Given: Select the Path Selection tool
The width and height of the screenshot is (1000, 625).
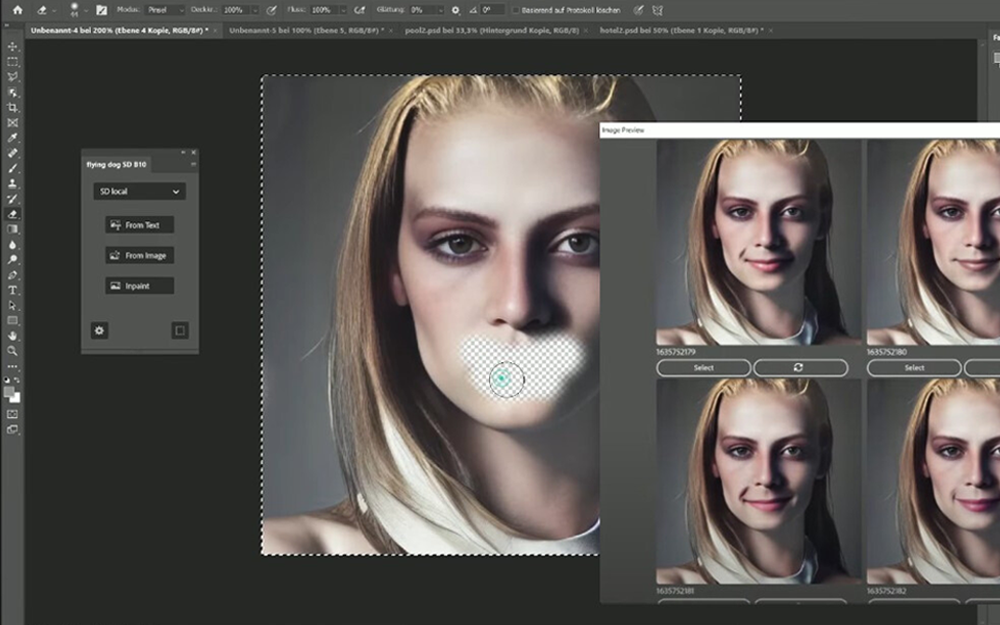Looking at the screenshot, I should pyautogui.click(x=12, y=305).
